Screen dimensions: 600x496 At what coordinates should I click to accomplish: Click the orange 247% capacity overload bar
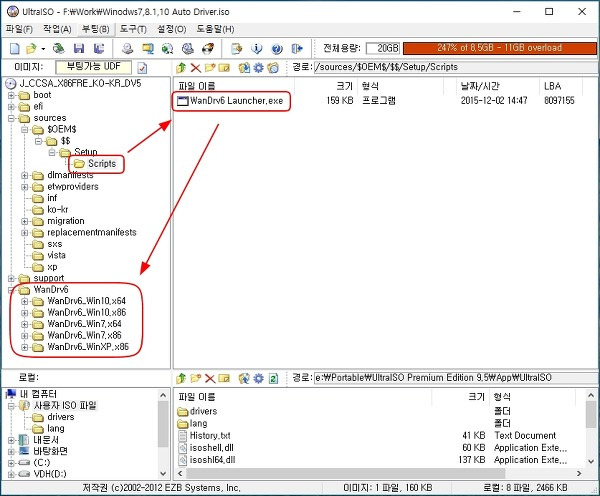tap(500, 48)
